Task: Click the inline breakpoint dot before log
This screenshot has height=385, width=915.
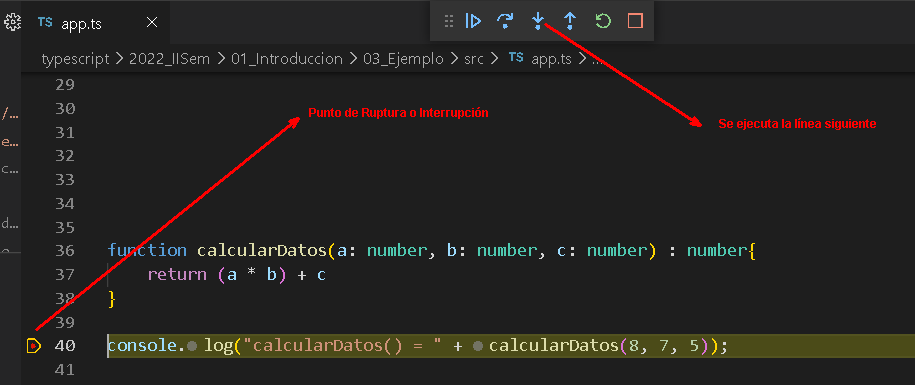Action: [x=192, y=346]
